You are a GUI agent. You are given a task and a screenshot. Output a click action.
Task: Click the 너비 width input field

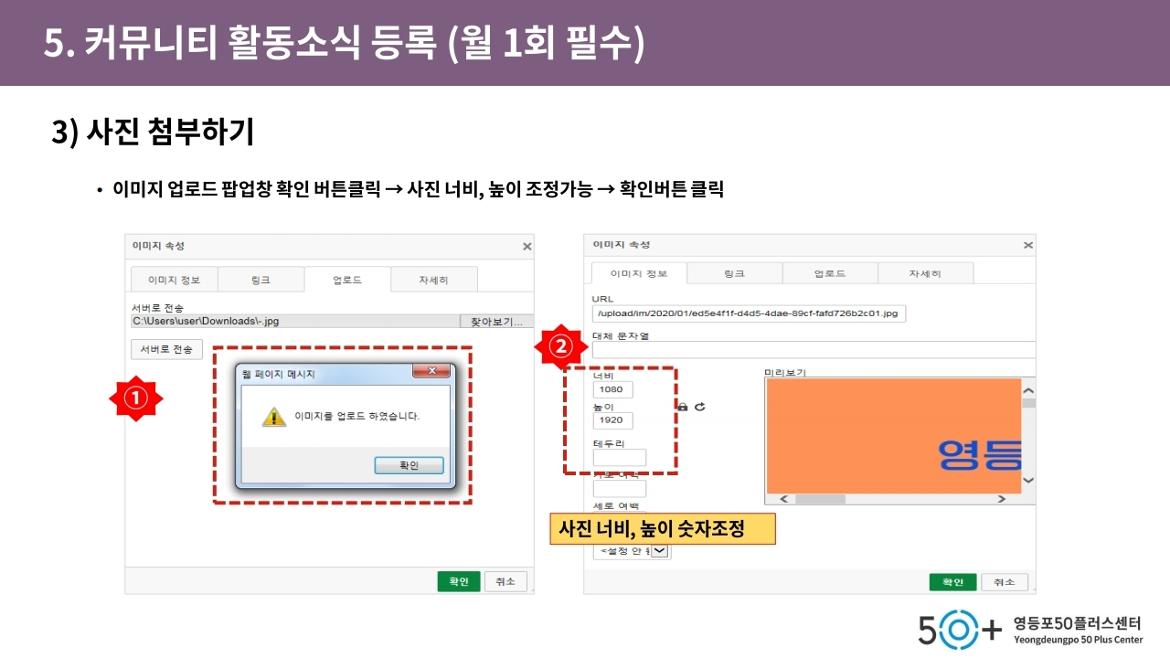[x=612, y=389]
